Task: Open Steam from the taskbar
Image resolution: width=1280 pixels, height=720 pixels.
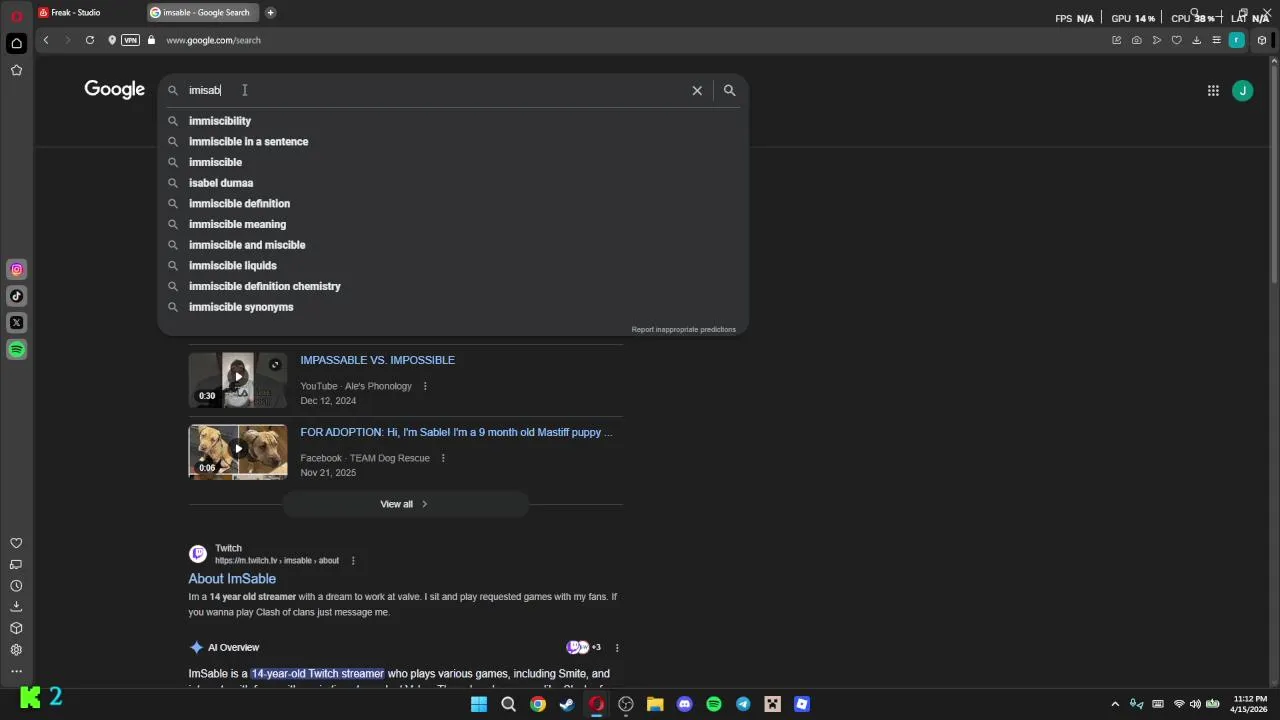Action: [x=567, y=704]
